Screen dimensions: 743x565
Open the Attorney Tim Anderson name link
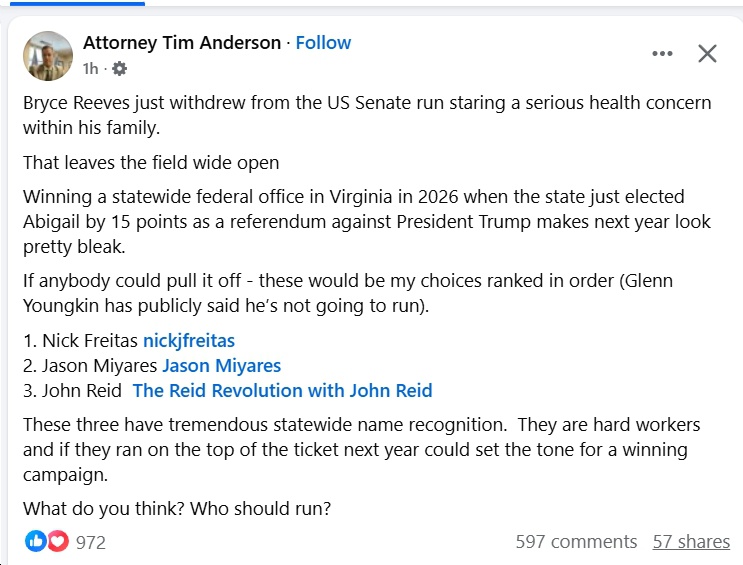pos(181,43)
